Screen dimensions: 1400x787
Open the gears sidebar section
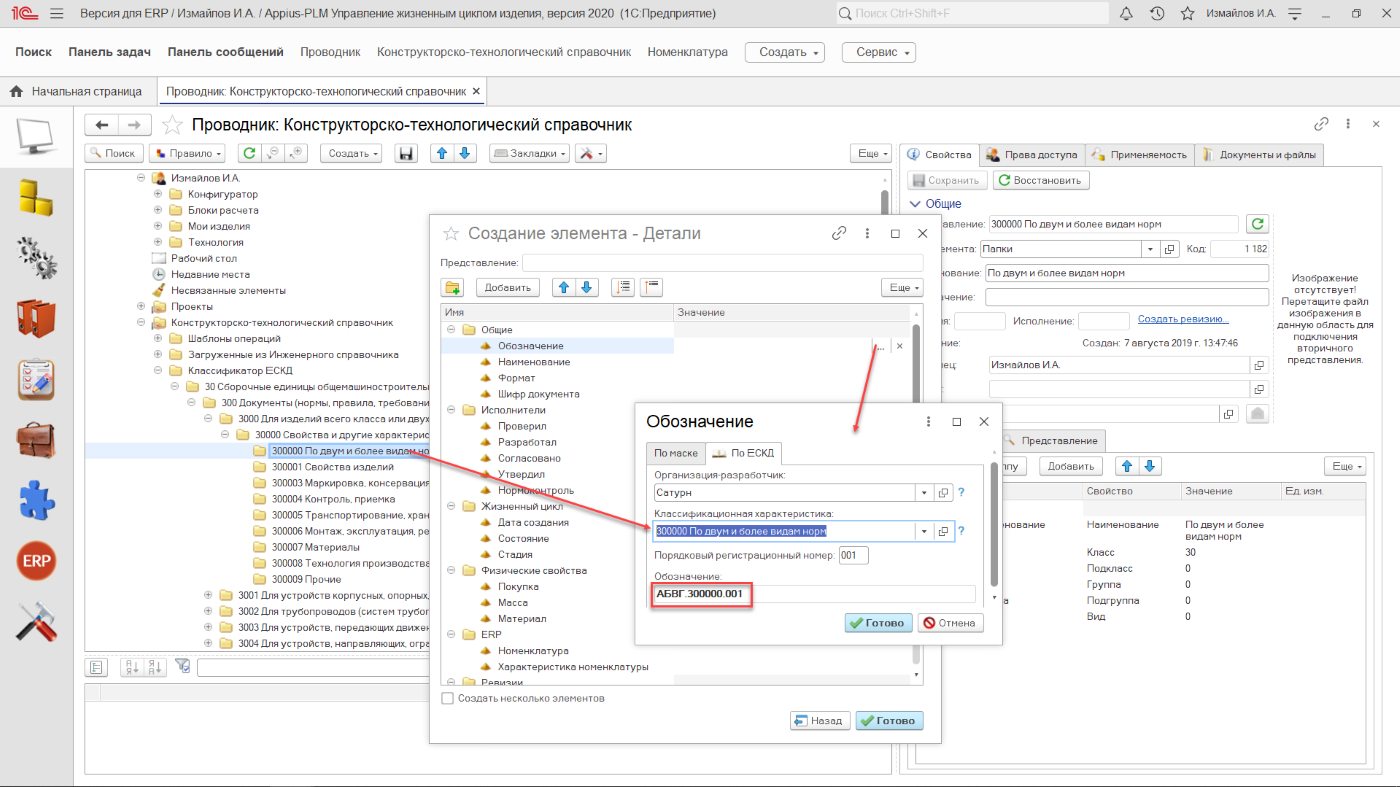pyautogui.click(x=37, y=257)
